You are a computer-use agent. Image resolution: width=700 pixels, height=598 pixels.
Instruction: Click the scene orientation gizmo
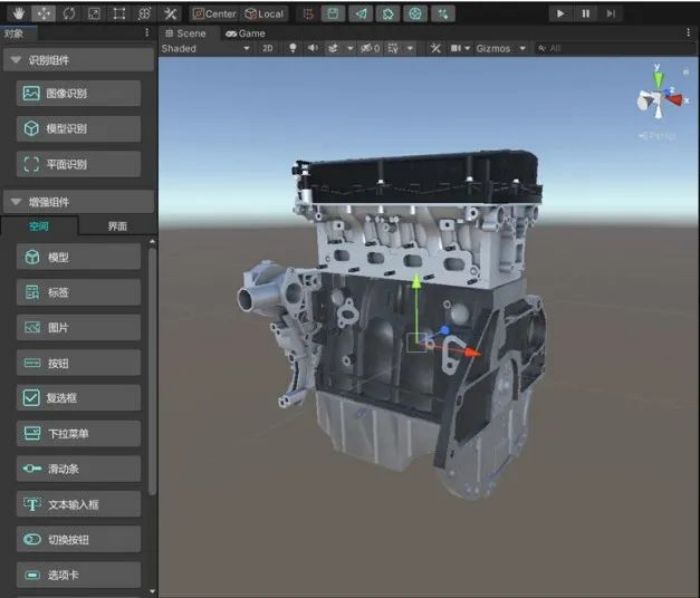point(658,100)
